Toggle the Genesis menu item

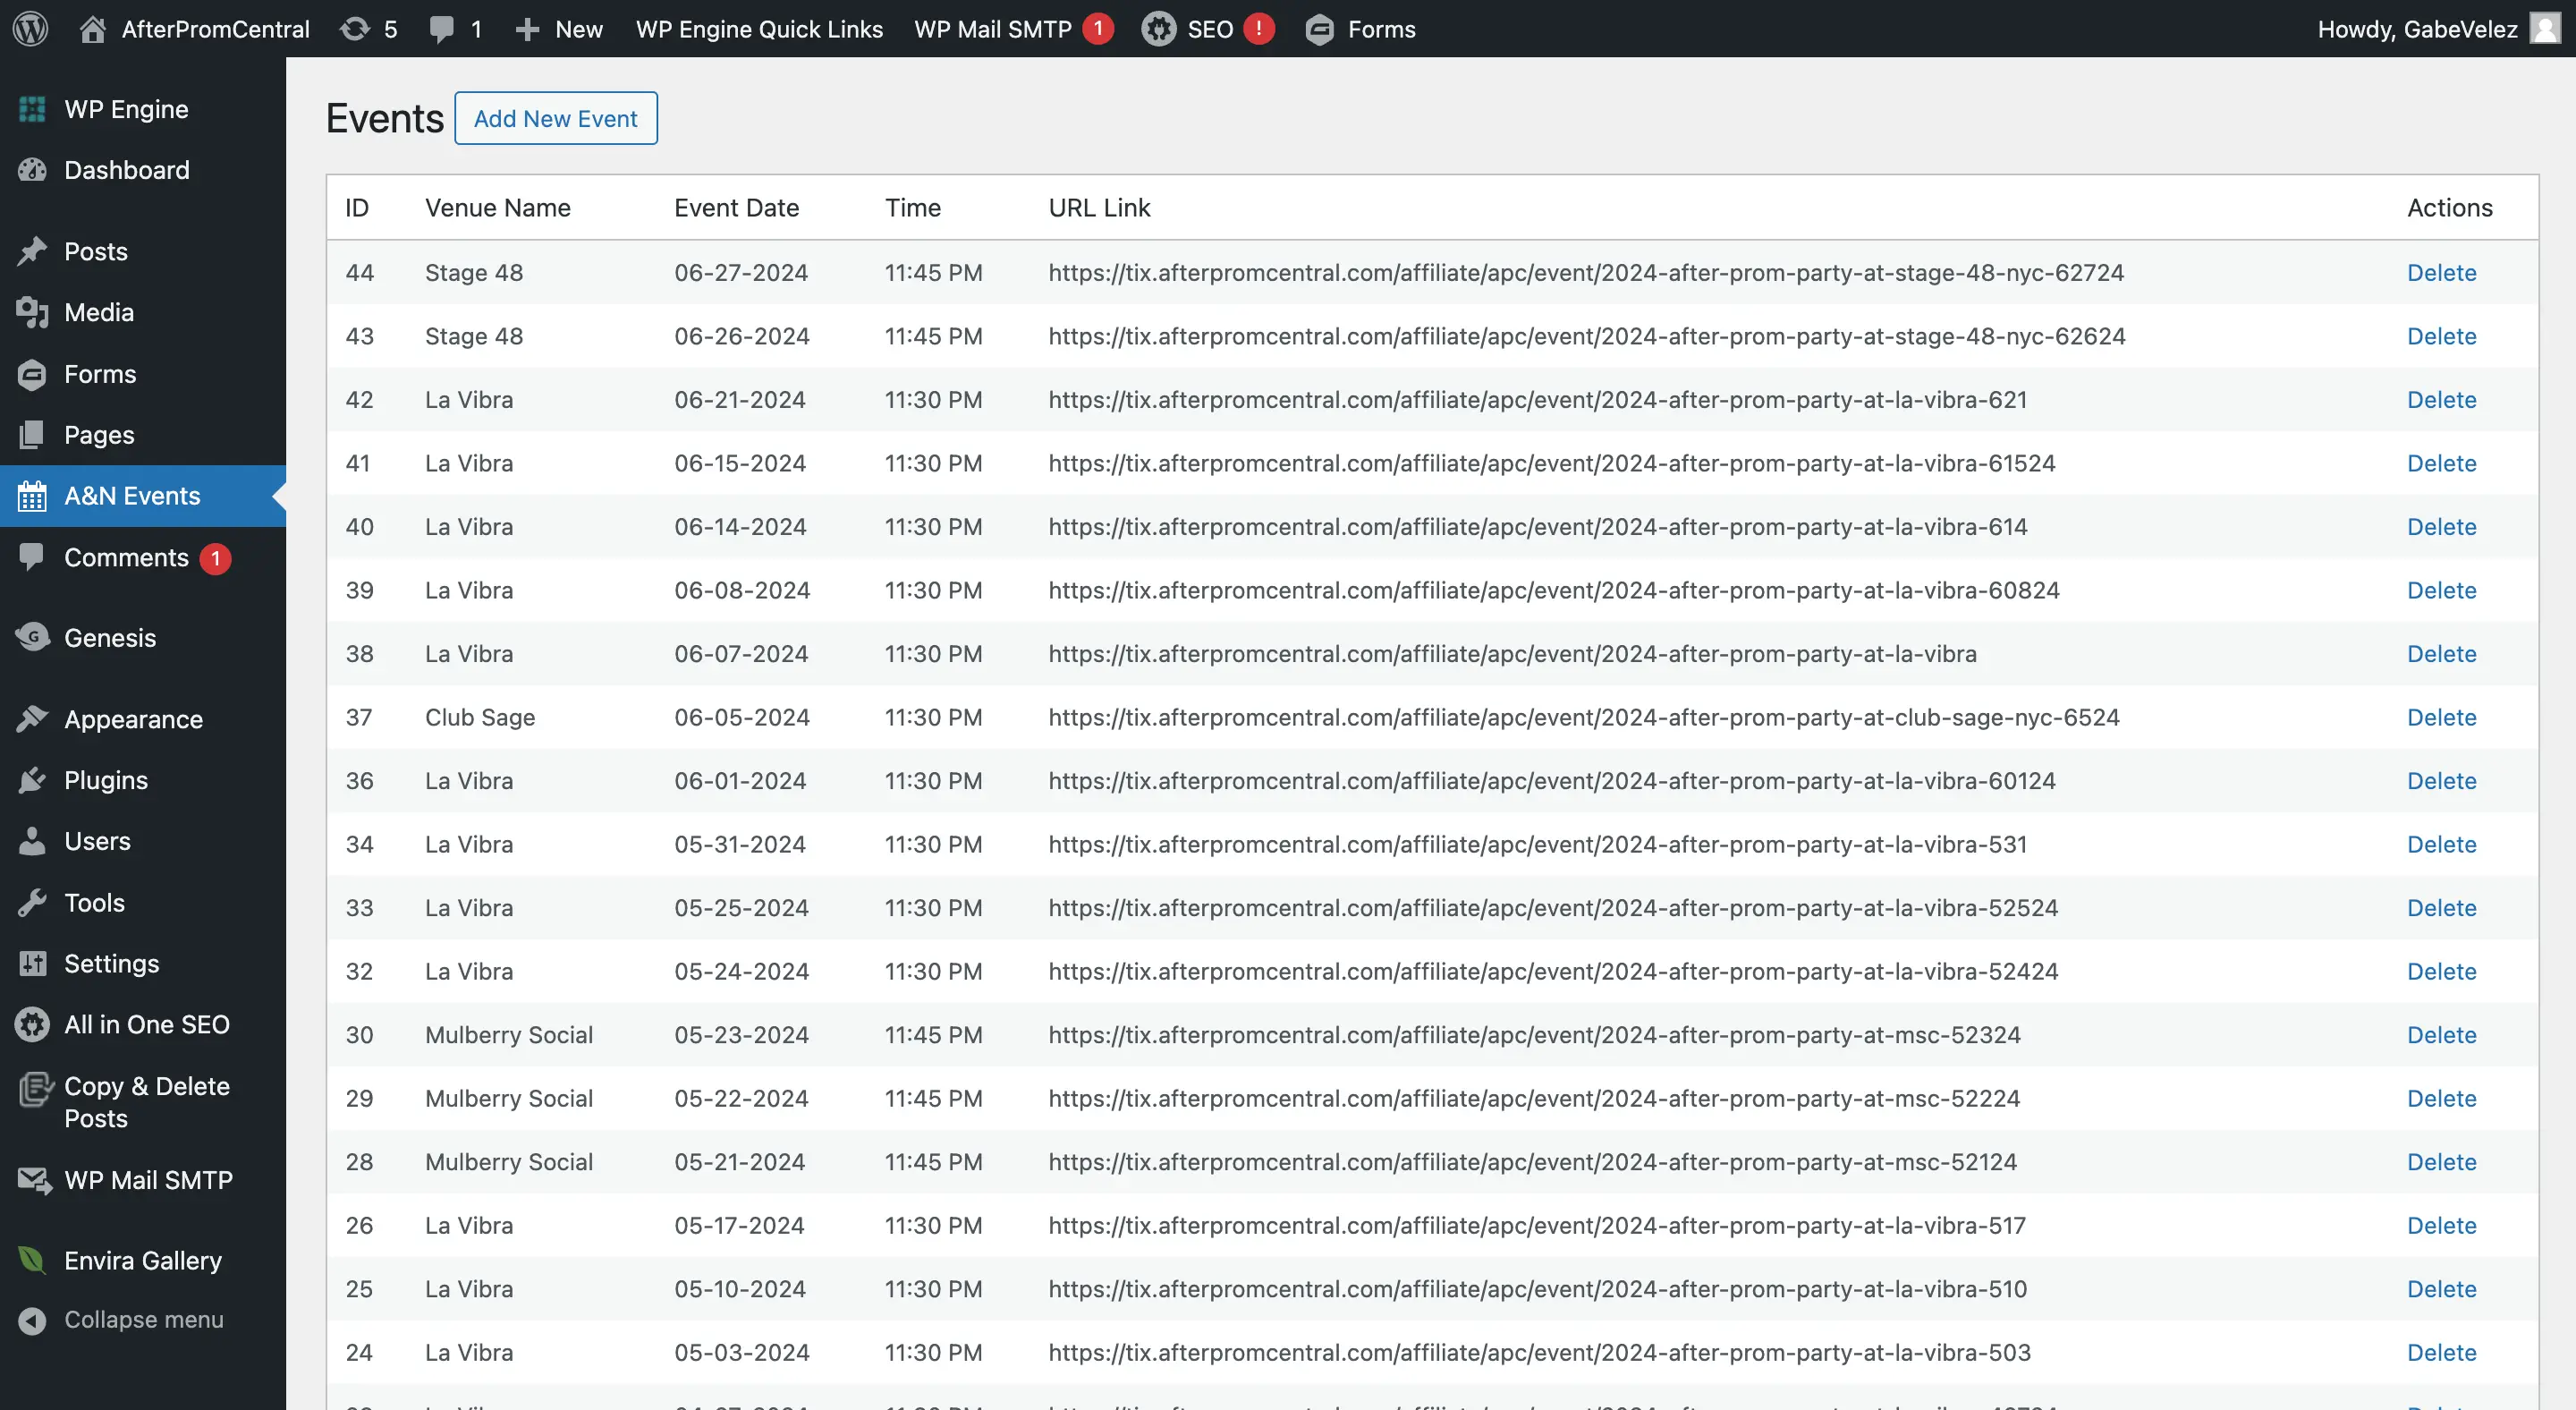(x=107, y=635)
